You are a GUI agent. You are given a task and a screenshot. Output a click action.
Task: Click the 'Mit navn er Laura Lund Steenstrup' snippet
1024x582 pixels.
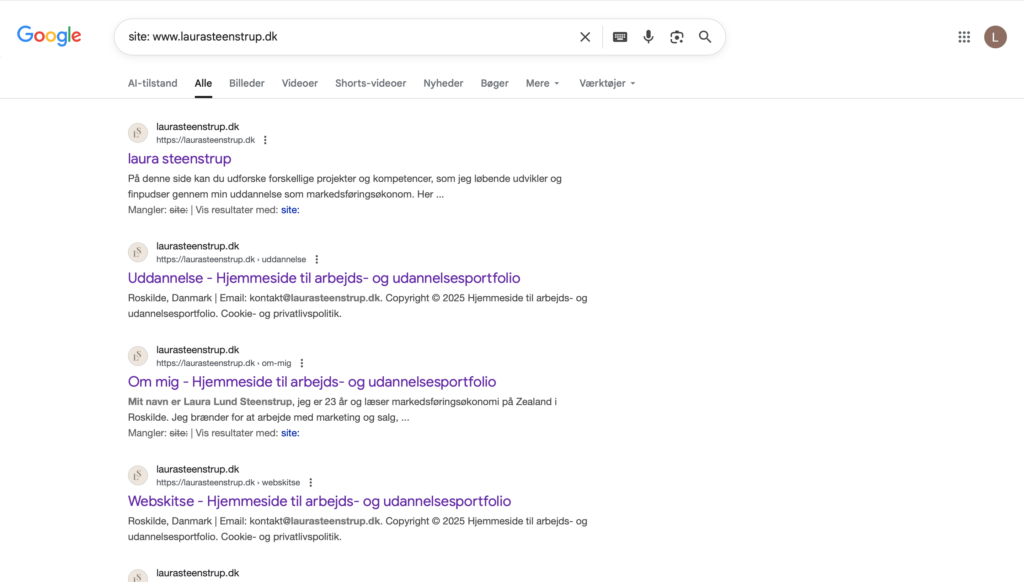click(x=210, y=402)
